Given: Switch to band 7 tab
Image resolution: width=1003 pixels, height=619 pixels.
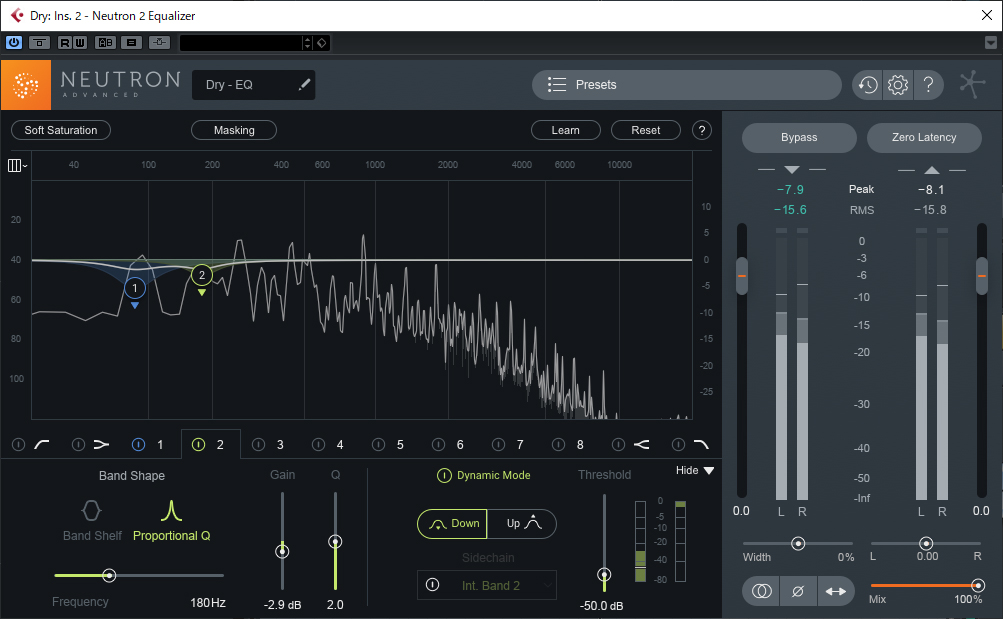Looking at the screenshot, I should [520, 444].
